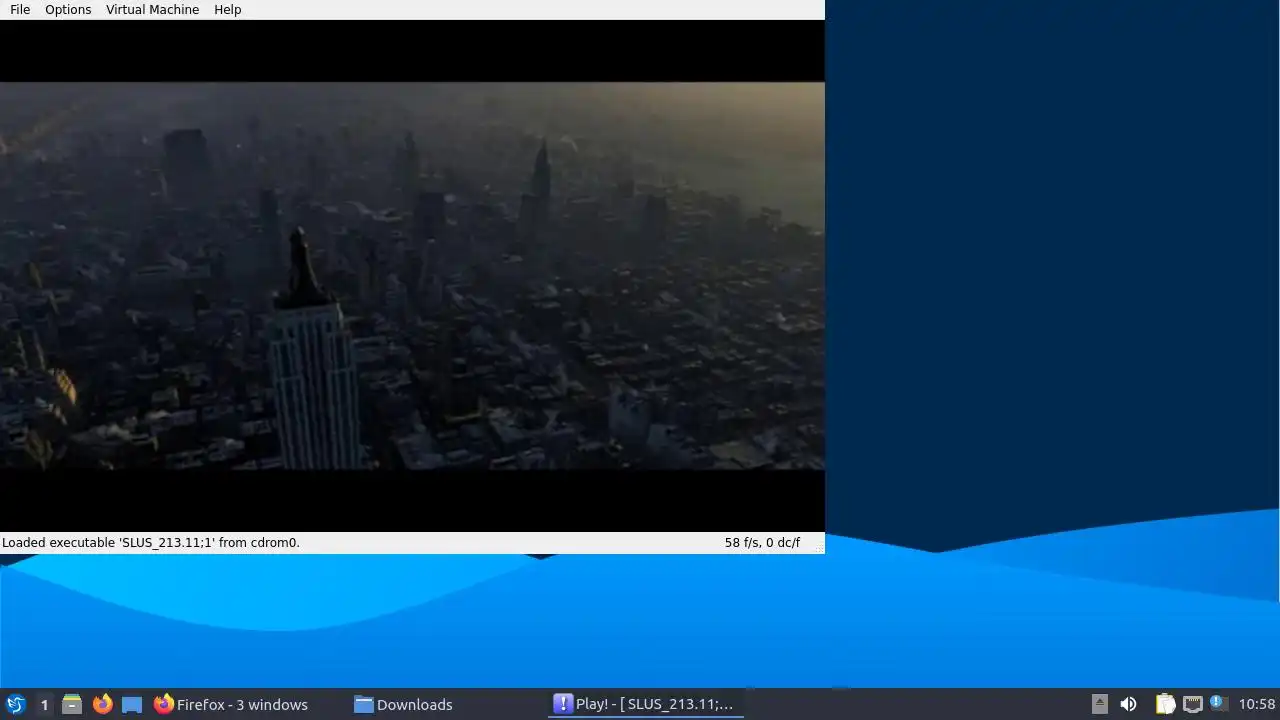Click the Lubuntu start menu icon
The height and width of the screenshot is (720, 1280).
point(16,704)
